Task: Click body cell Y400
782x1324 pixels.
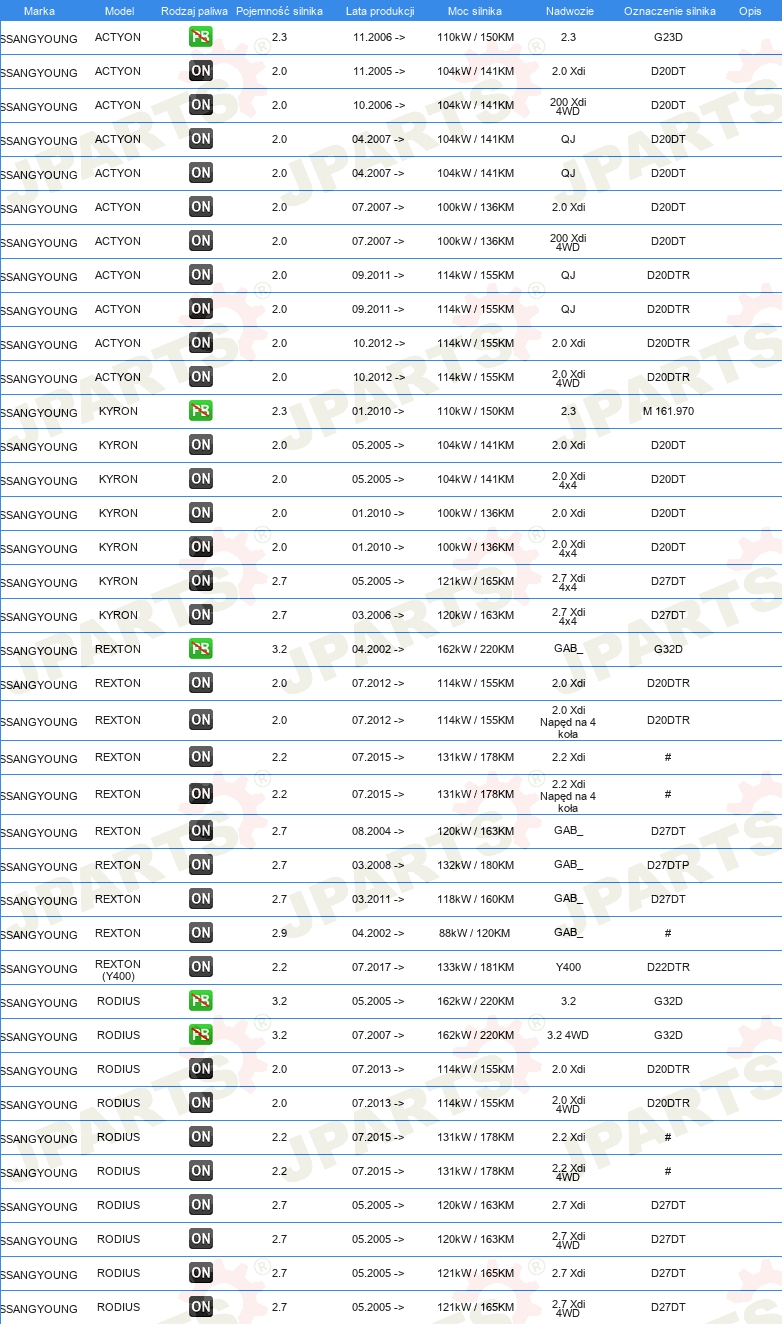Action: click(x=568, y=967)
